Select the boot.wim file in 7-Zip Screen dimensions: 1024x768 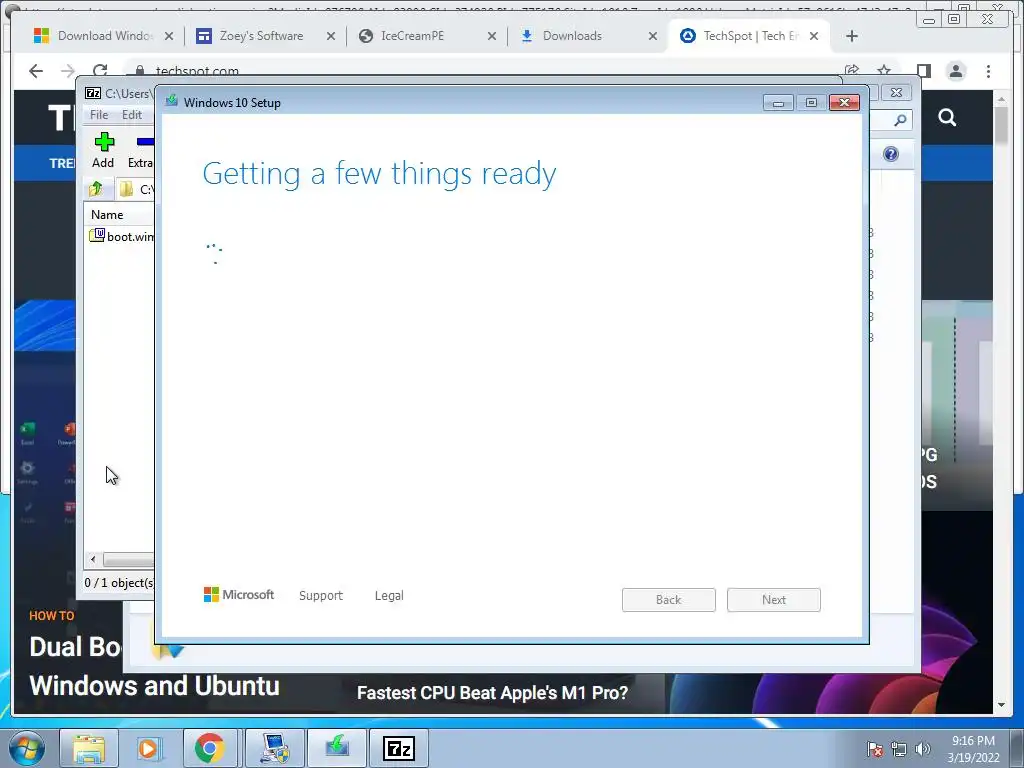point(123,236)
